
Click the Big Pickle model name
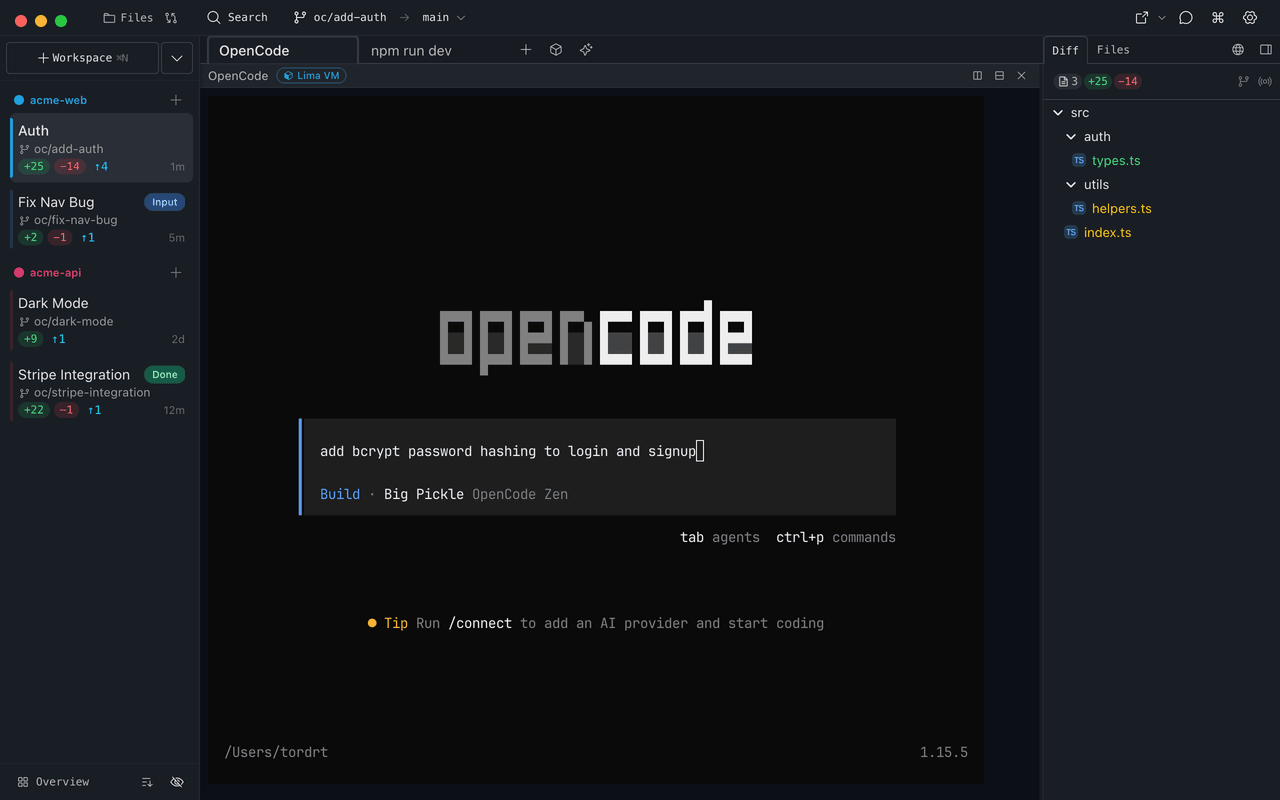pyautogui.click(x=424, y=494)
